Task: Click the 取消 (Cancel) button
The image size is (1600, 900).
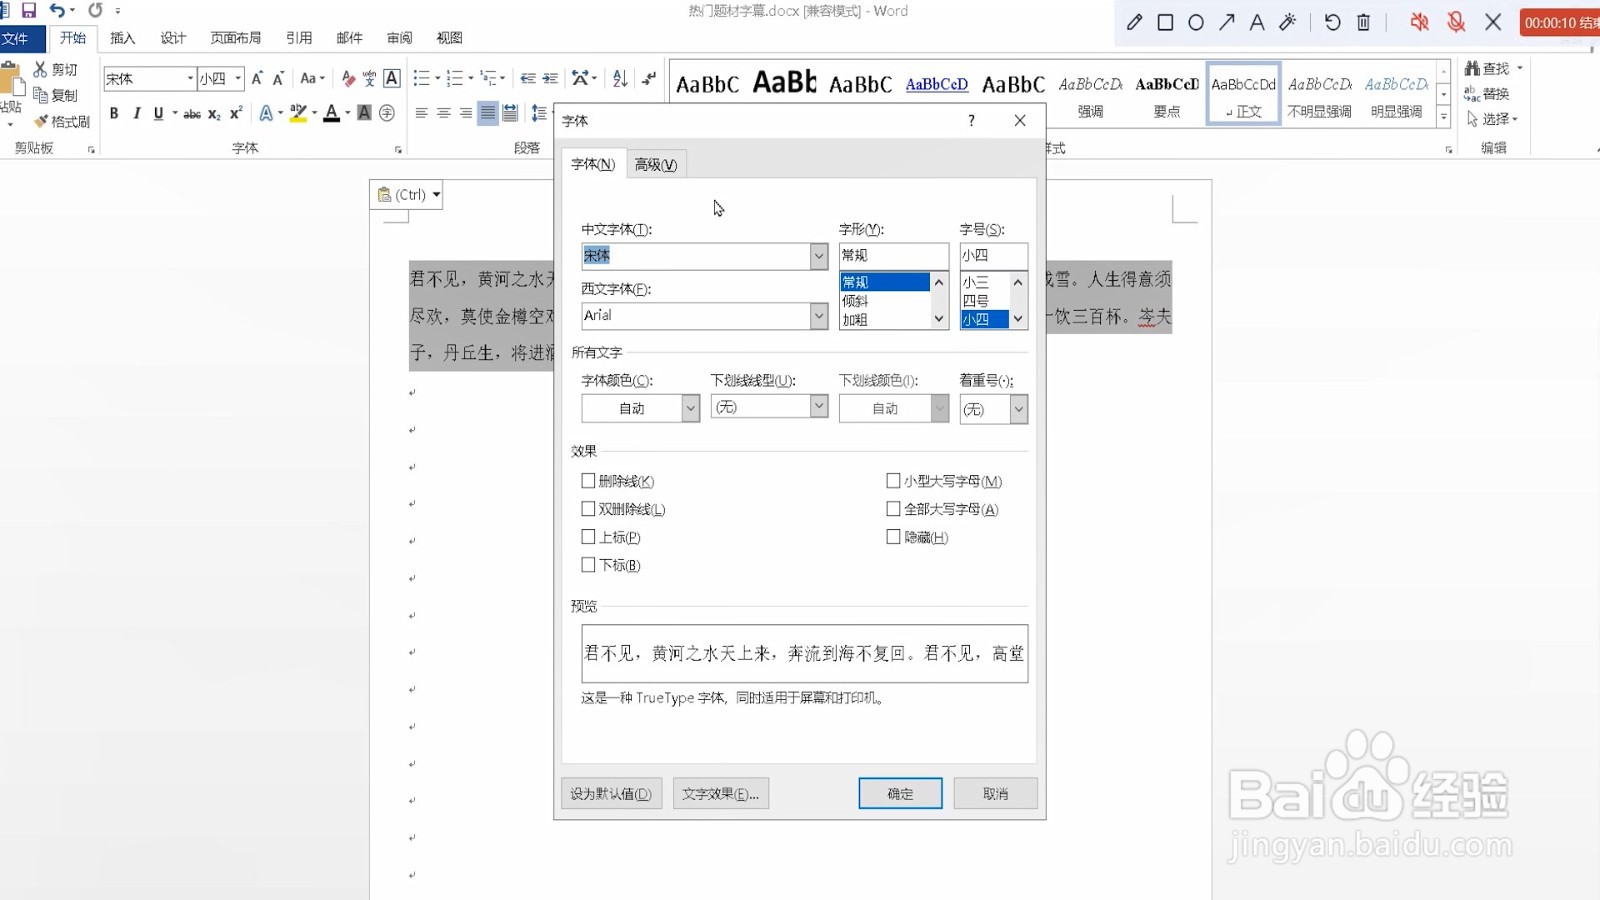Action: tap(995, 793)
